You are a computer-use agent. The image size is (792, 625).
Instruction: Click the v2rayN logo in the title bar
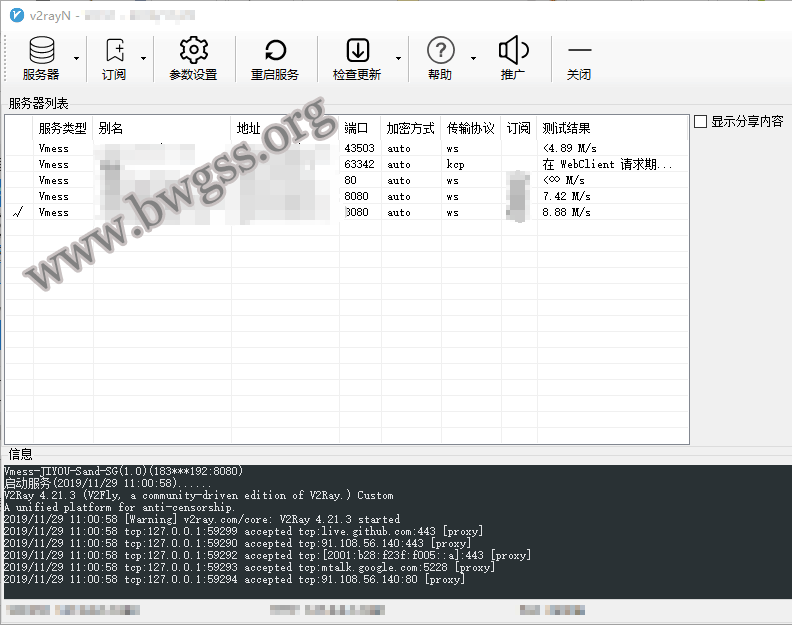pos(17,16)
